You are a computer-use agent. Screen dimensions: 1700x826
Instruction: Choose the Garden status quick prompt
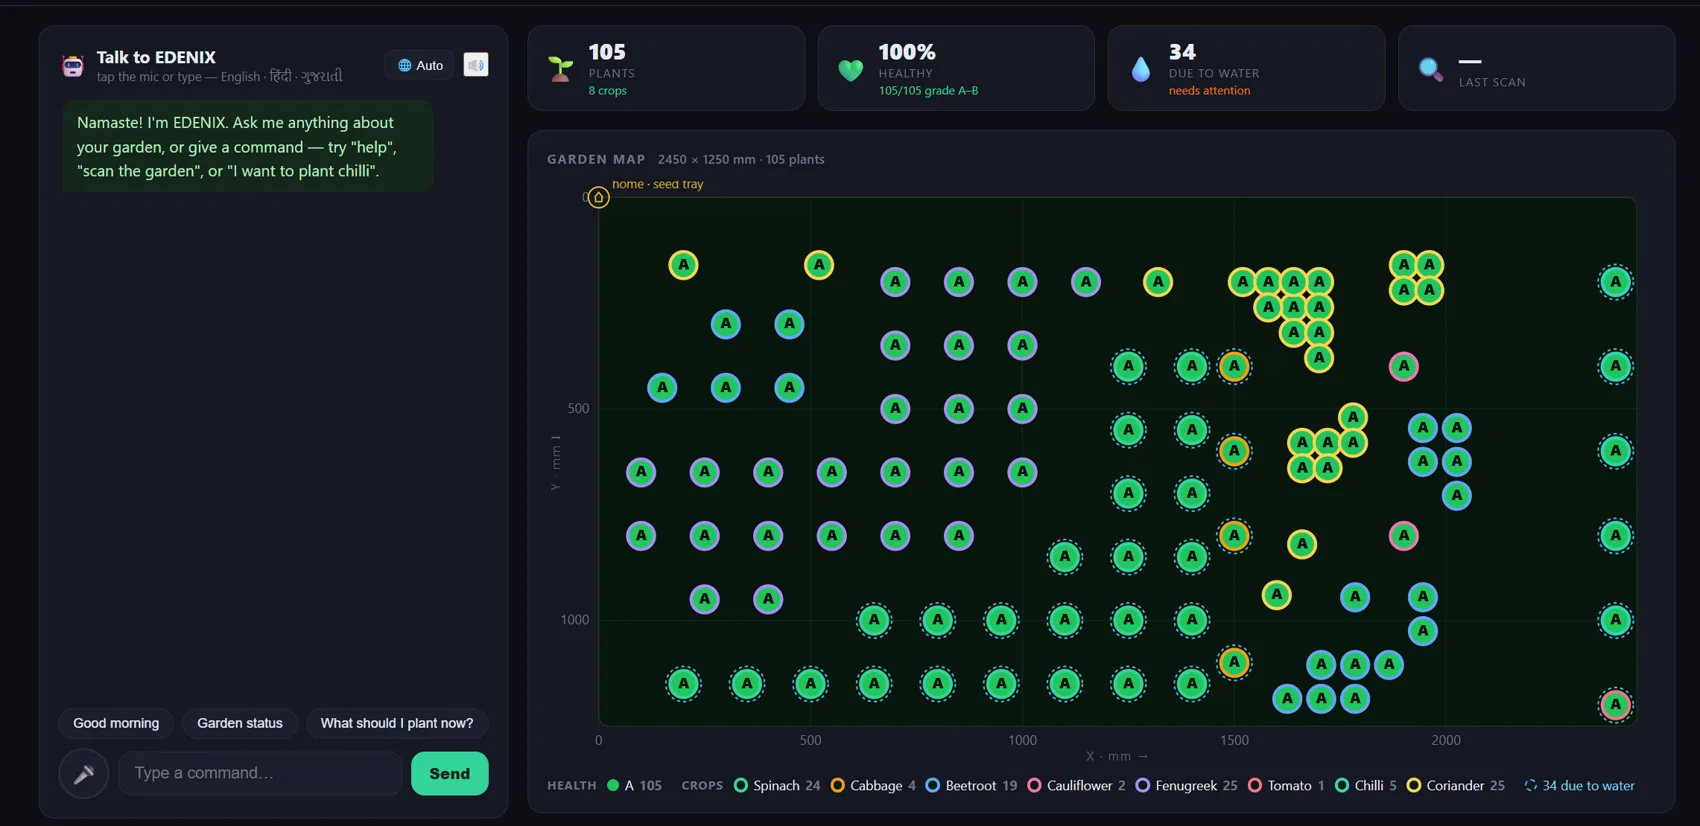[240, 723]
